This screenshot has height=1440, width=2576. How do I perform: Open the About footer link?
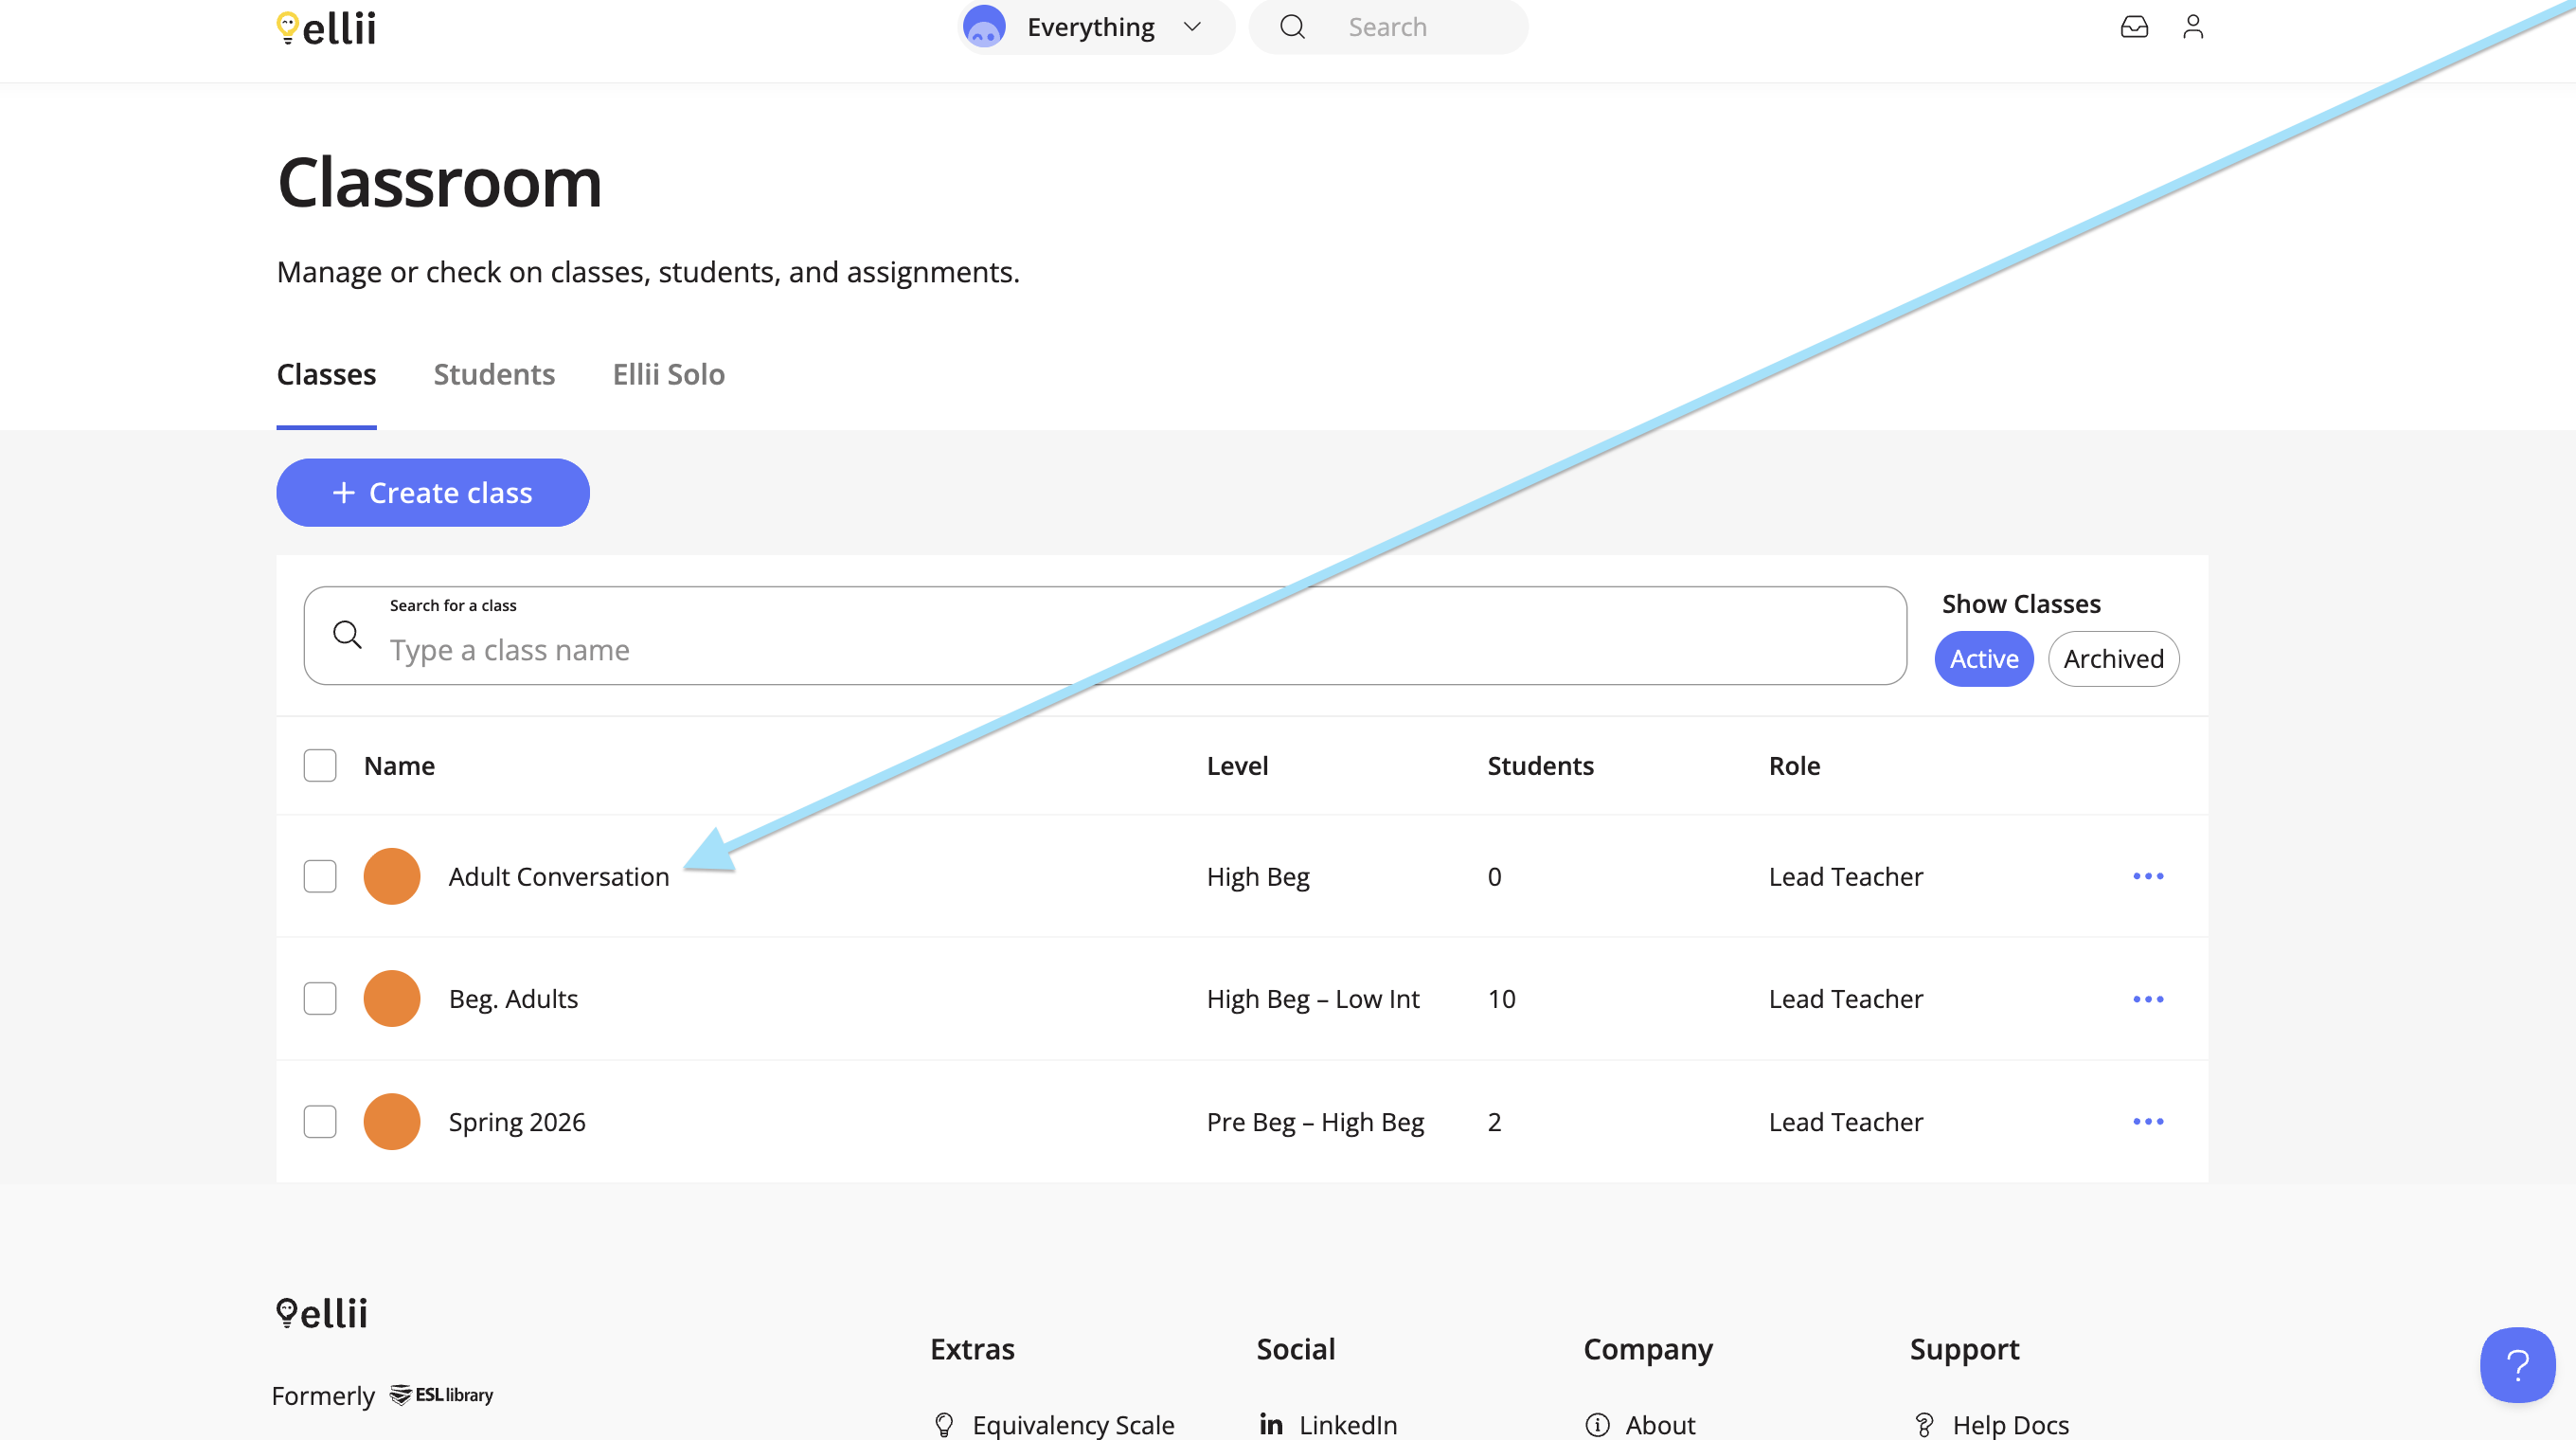pos(1660,1424)
